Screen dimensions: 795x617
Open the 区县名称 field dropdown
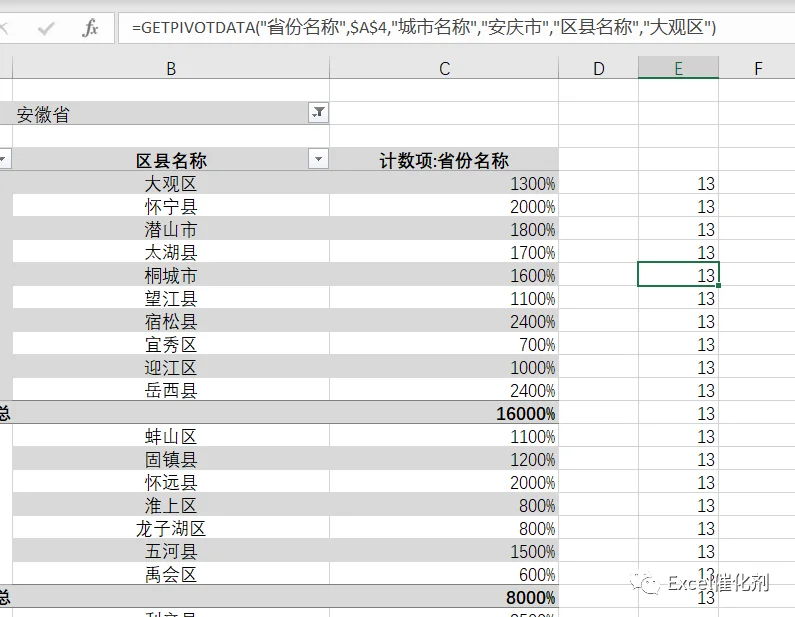coord(318,159)
